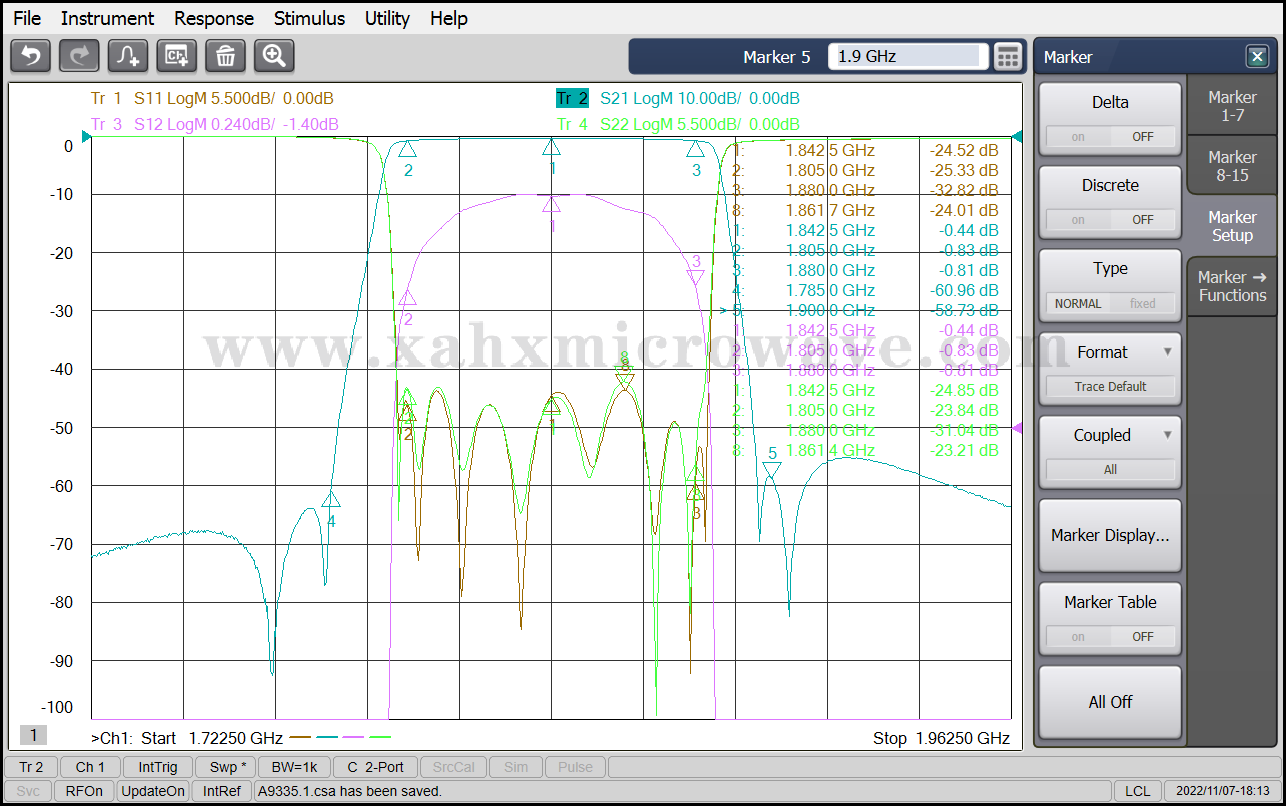Screen dimensions: 1286x806
Task: Add a new trace via toolbar icon
Action: coord(128,56)
